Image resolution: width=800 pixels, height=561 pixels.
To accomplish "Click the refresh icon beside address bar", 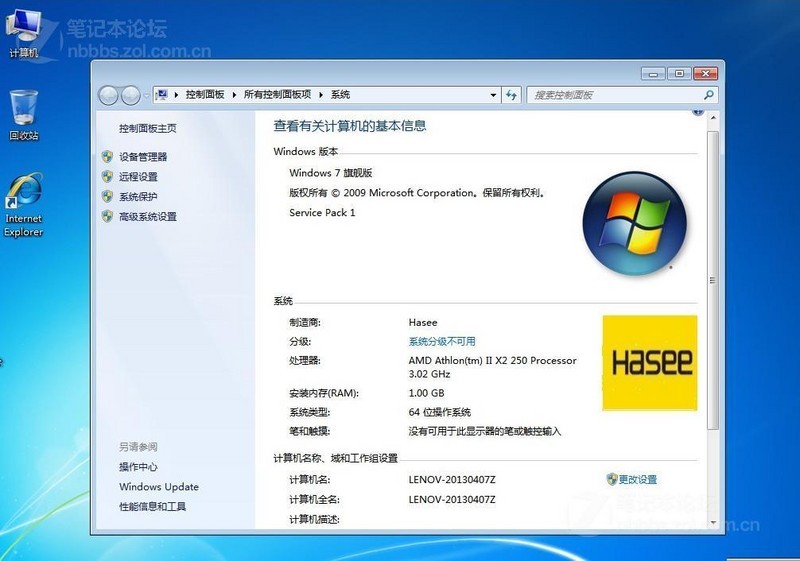I will click(511, 95).
